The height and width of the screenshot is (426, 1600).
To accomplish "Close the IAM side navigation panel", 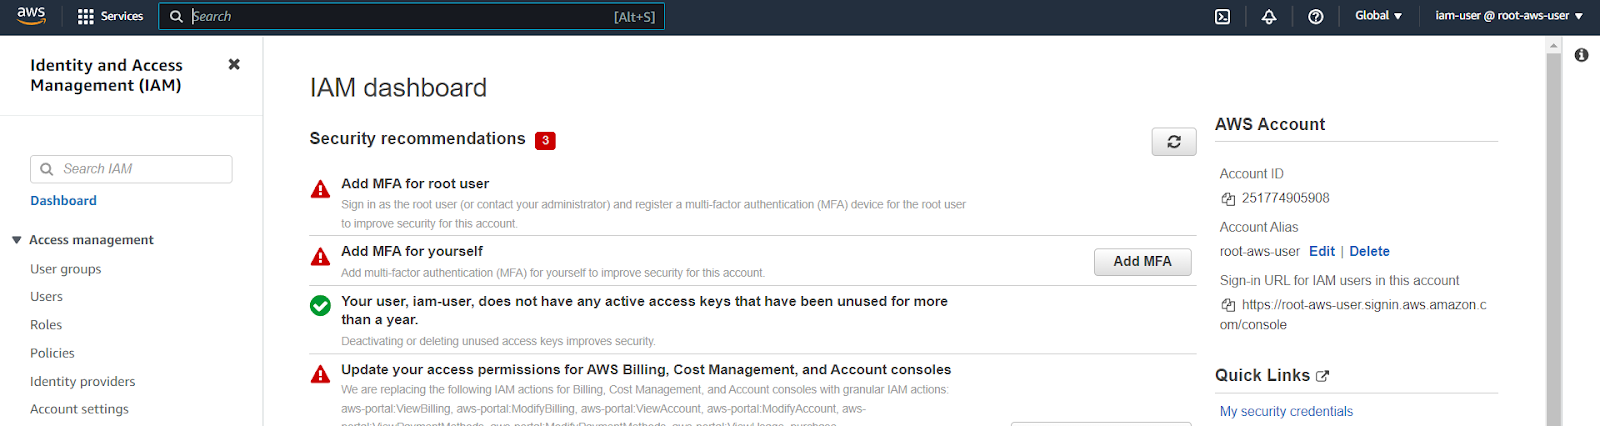I will click(x=234, y=64).
